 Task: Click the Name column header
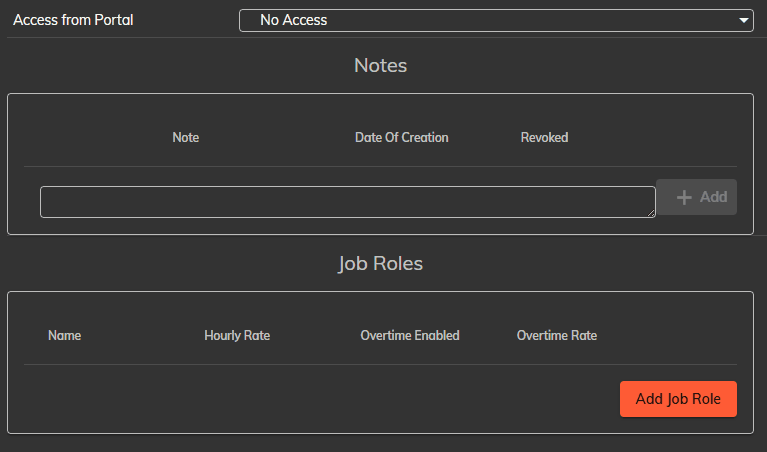(x=64, y=335)
